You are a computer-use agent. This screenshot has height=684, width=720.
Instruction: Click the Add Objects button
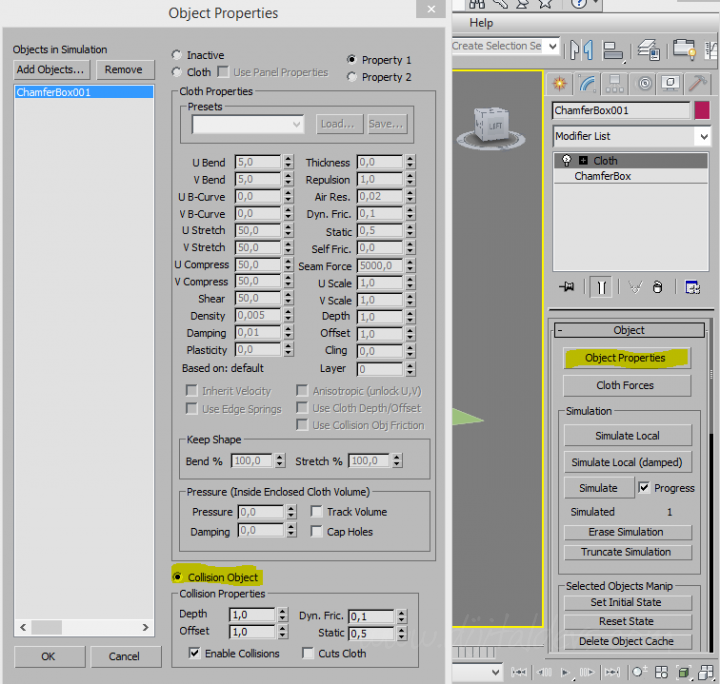(50, 70)
